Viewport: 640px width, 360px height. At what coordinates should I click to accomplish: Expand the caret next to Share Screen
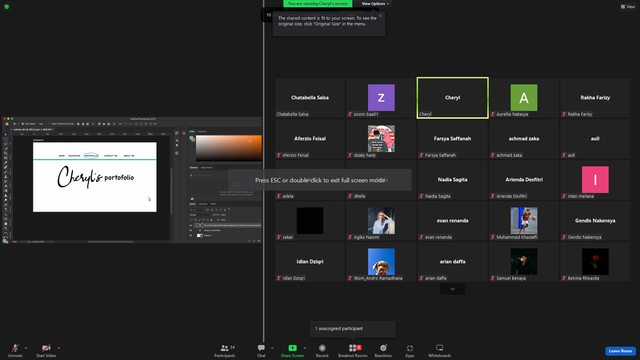[305, 348]
